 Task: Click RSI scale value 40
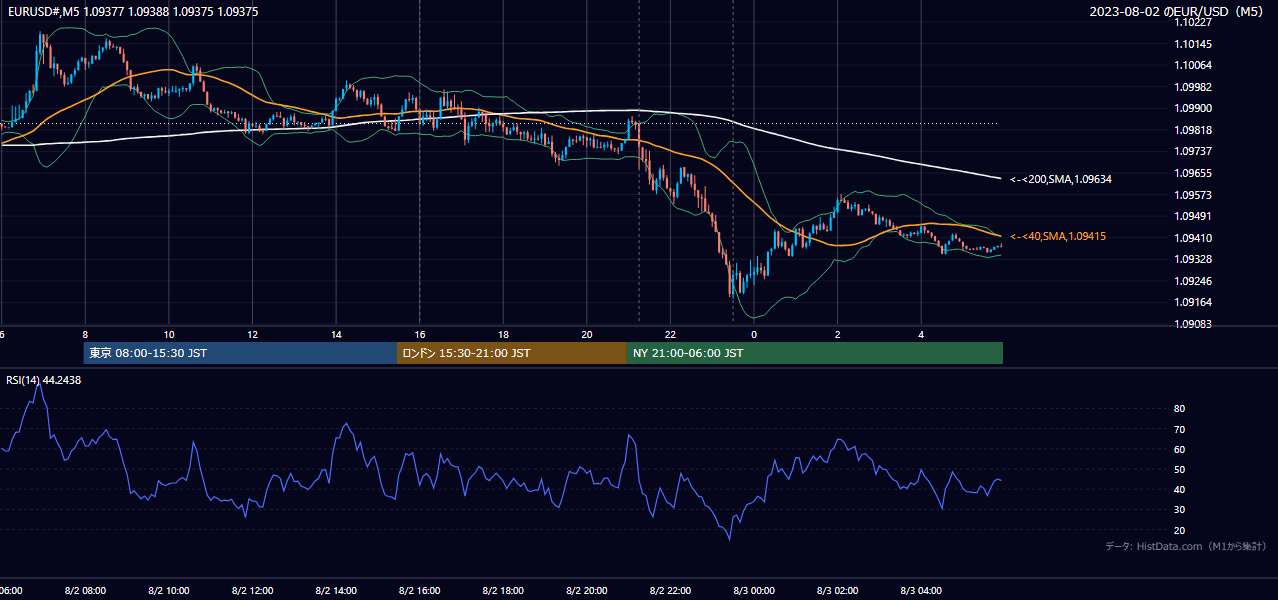click(1179, 489)
